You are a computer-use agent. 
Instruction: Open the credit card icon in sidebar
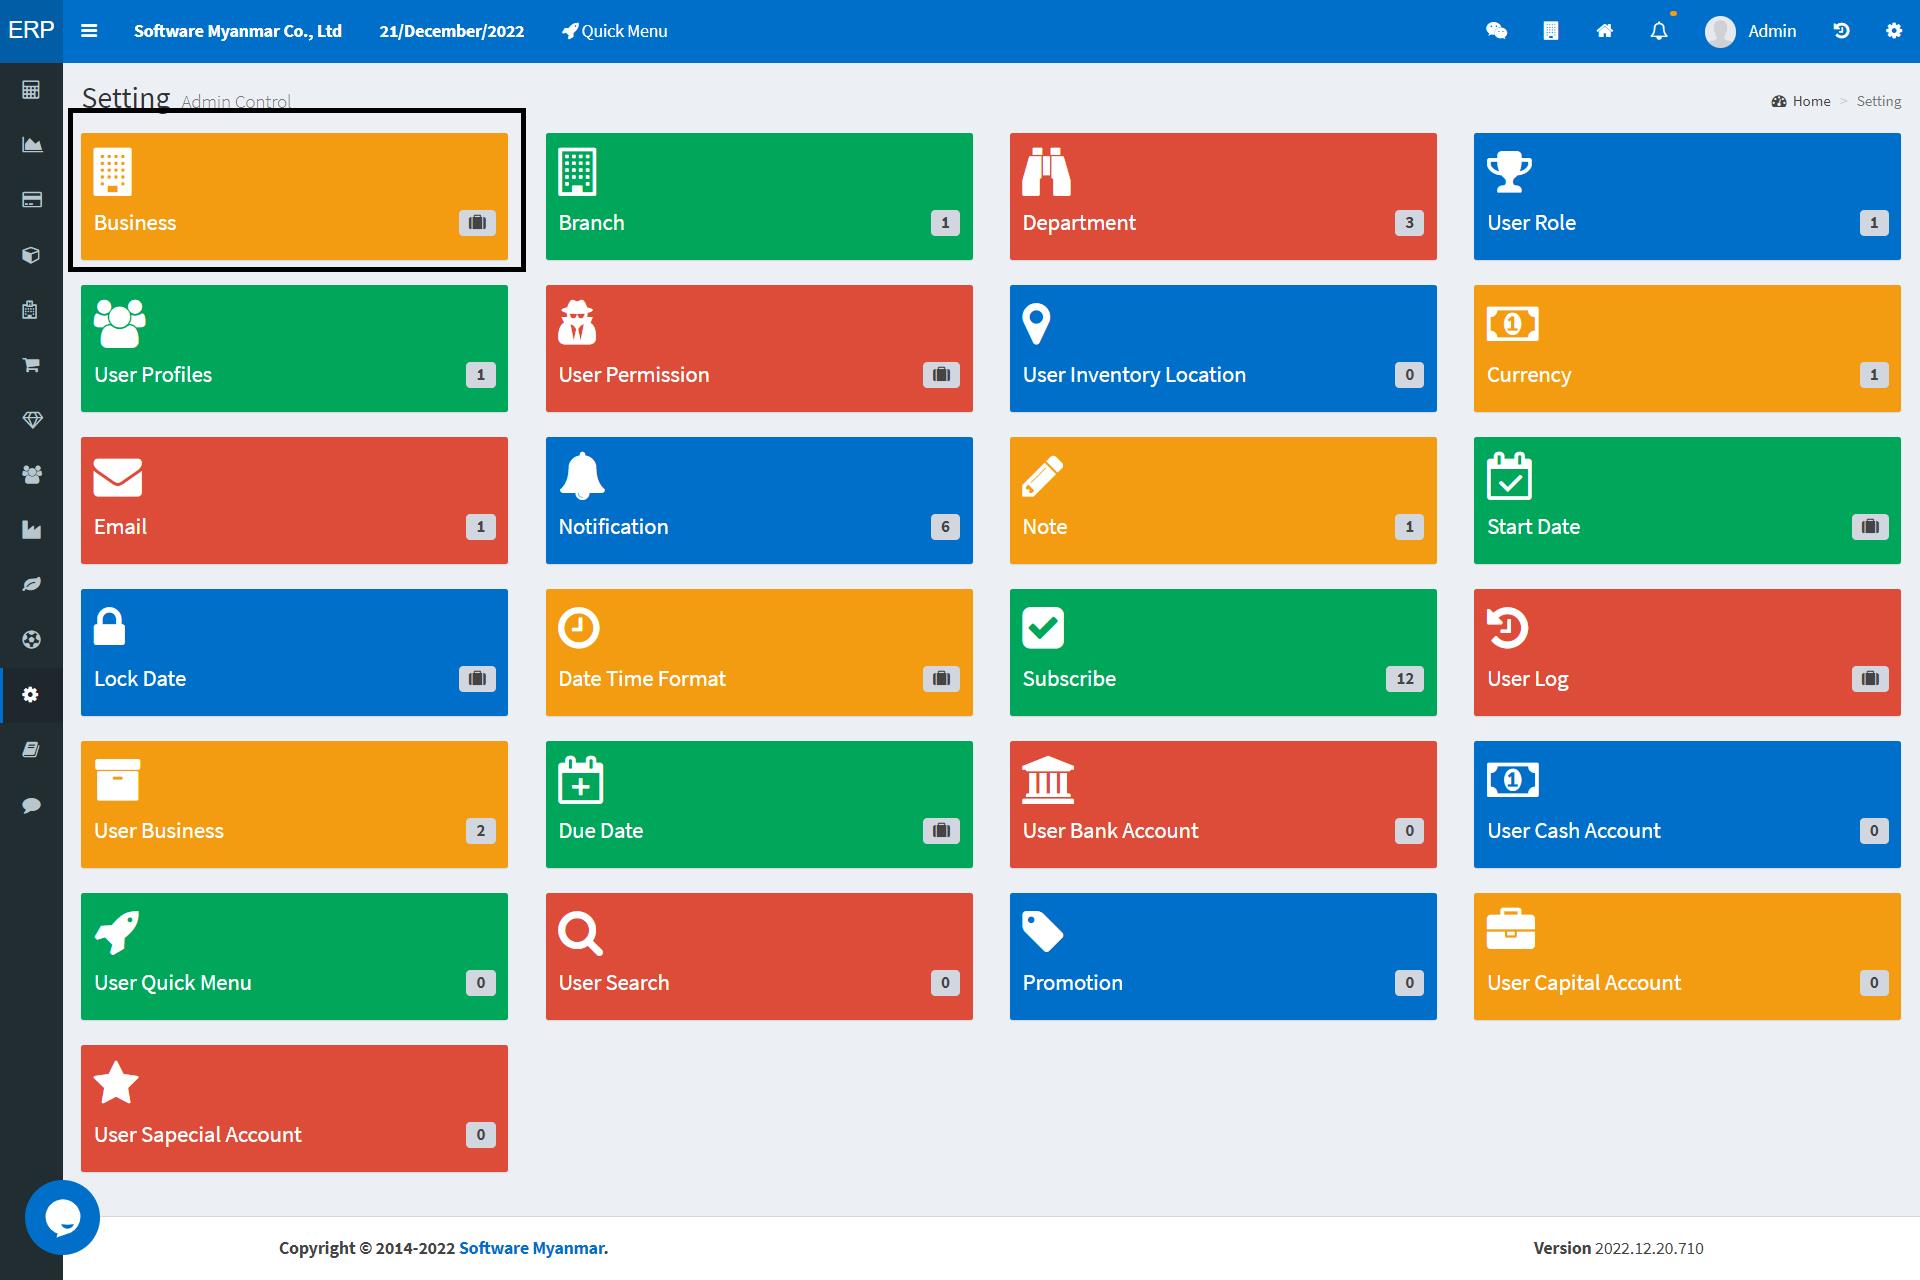coord(31,200)
